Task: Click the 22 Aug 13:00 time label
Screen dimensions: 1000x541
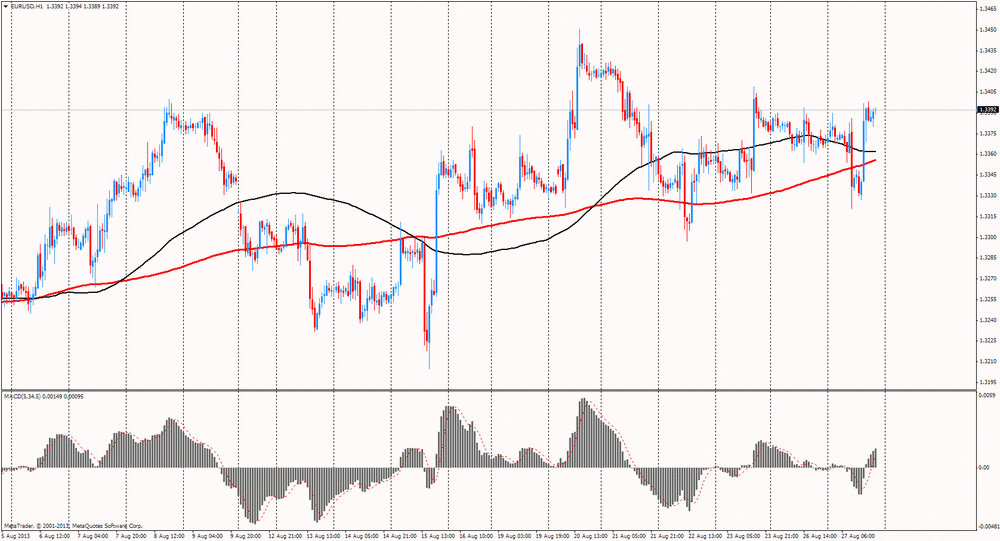Action: coord(705,537)
